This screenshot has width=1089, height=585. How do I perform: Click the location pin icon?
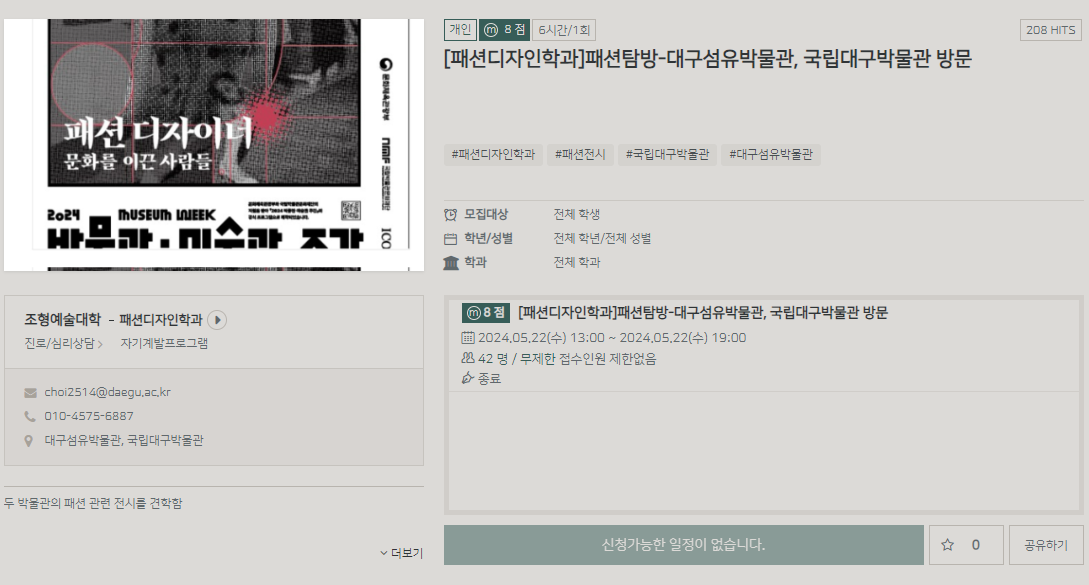(x=30, y=441)
